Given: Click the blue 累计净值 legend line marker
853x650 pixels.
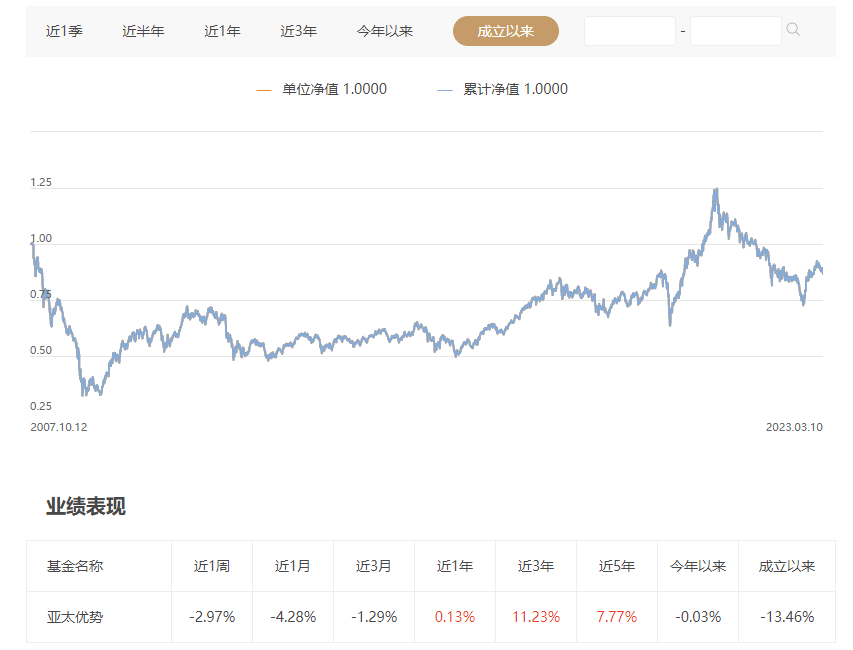Looking at the screenshot, I should tap(445, 90).
